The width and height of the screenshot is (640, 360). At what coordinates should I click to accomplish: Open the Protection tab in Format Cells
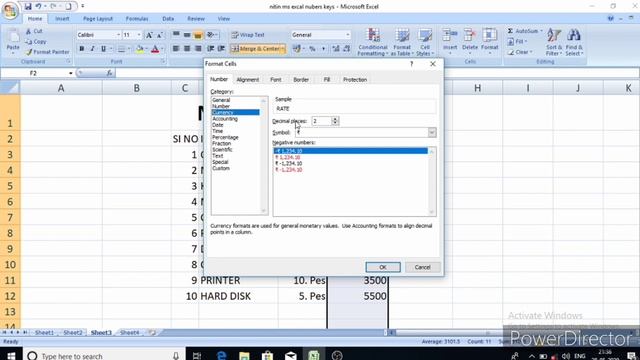tap(355, 80)
